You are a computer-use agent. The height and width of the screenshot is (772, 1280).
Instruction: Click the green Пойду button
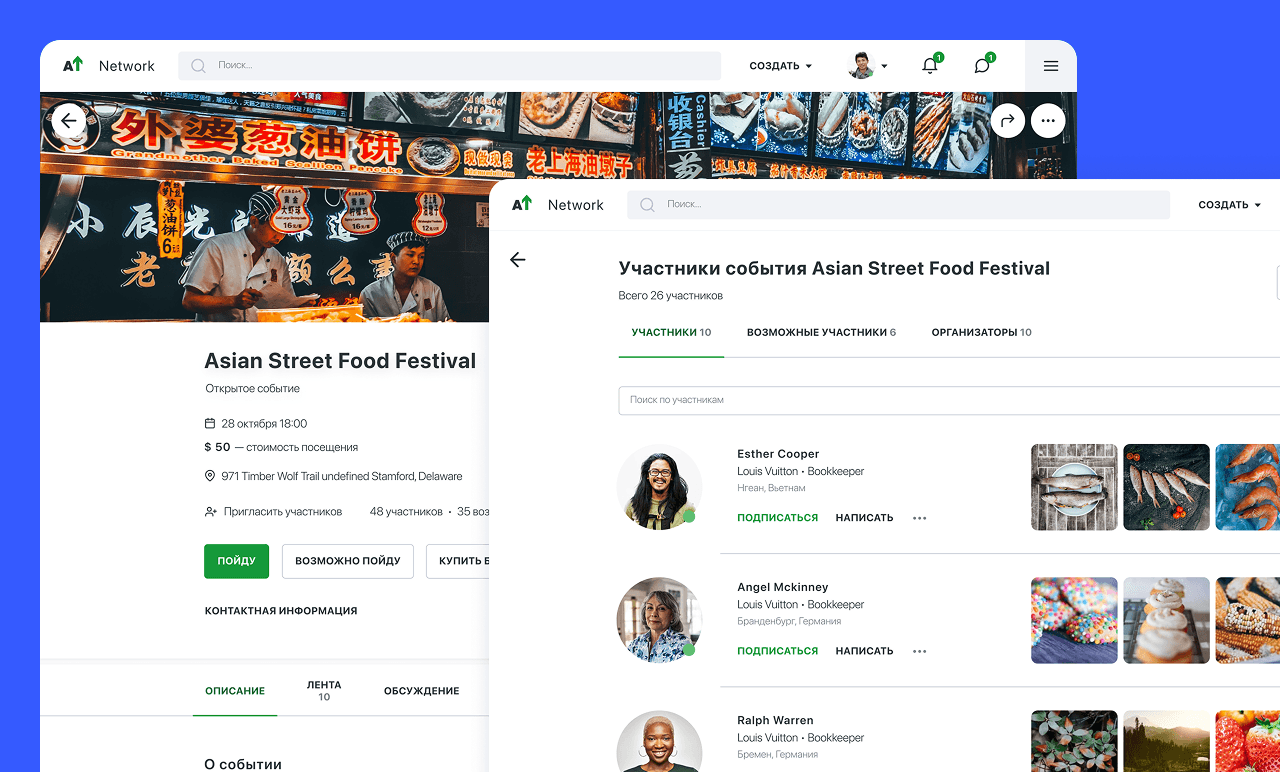pos(237,561)
